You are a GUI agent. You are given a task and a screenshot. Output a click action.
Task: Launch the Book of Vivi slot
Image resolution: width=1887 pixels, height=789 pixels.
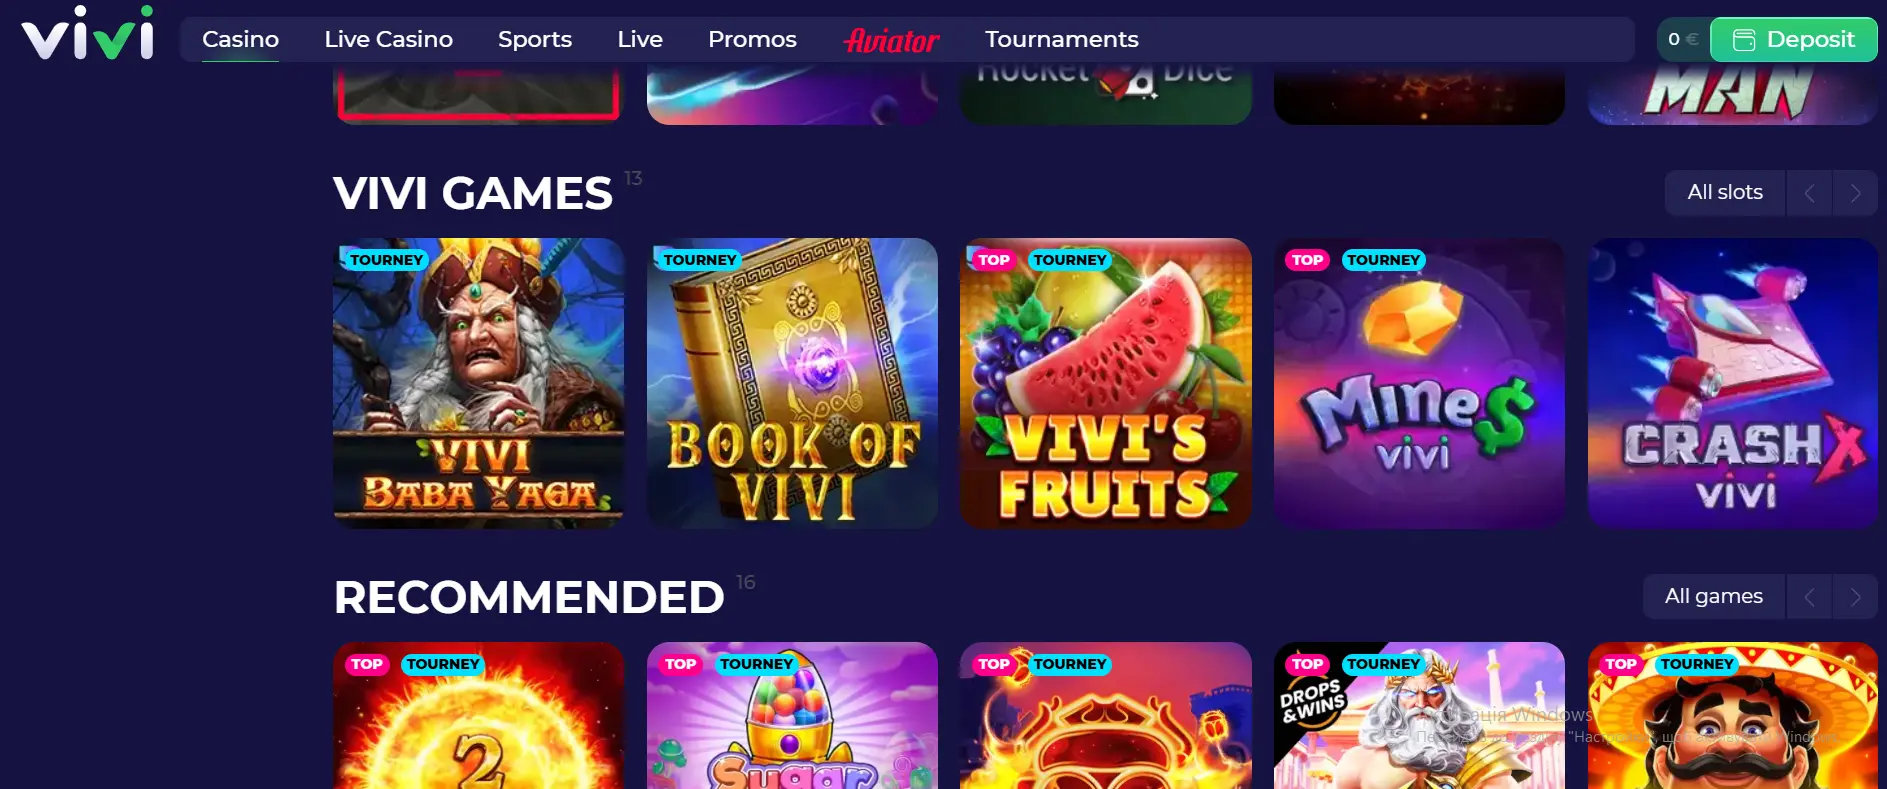click(x=792, y=383)
